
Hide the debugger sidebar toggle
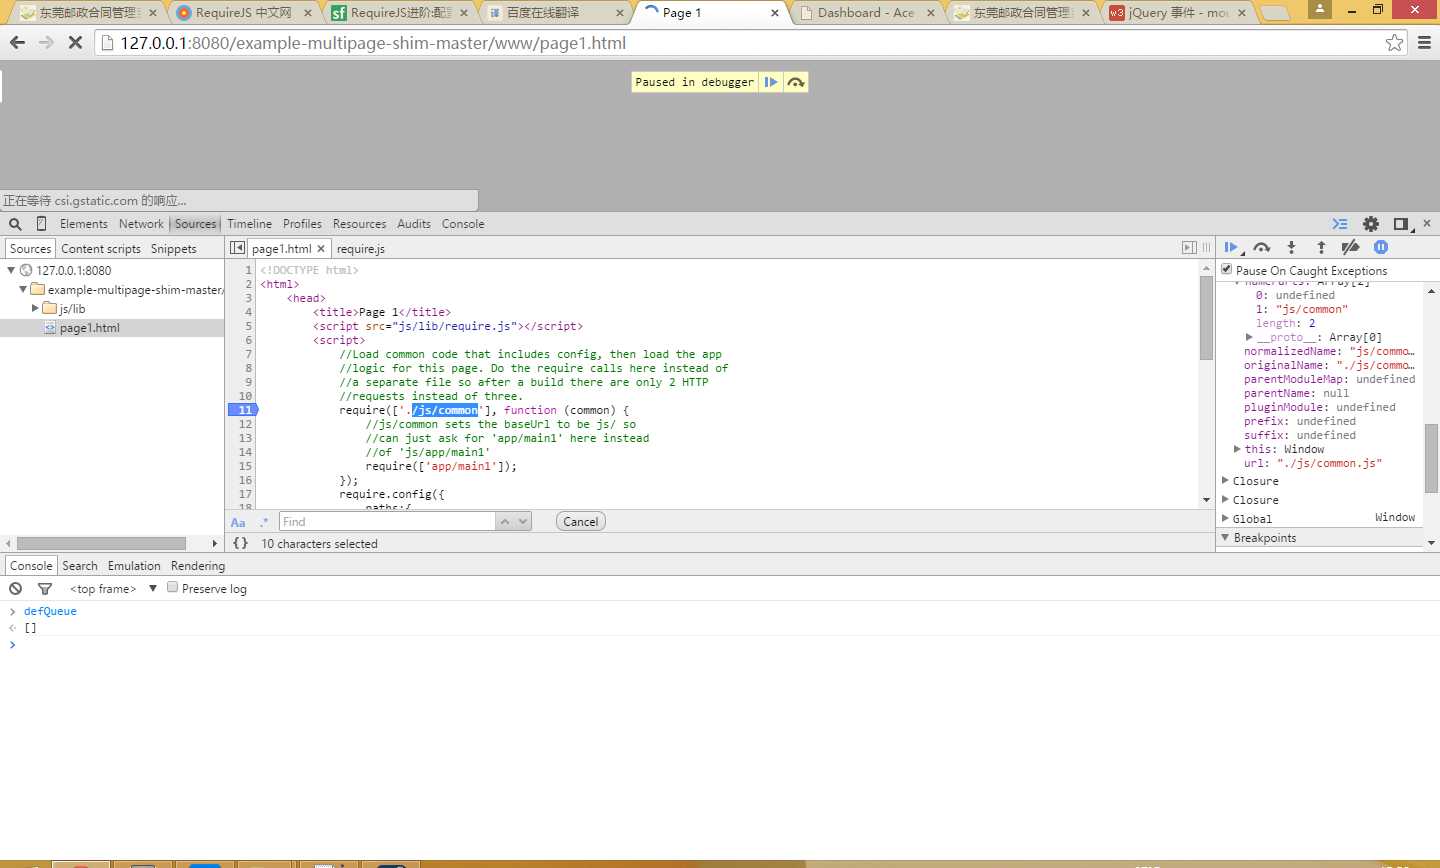[x=1189, y=247]
